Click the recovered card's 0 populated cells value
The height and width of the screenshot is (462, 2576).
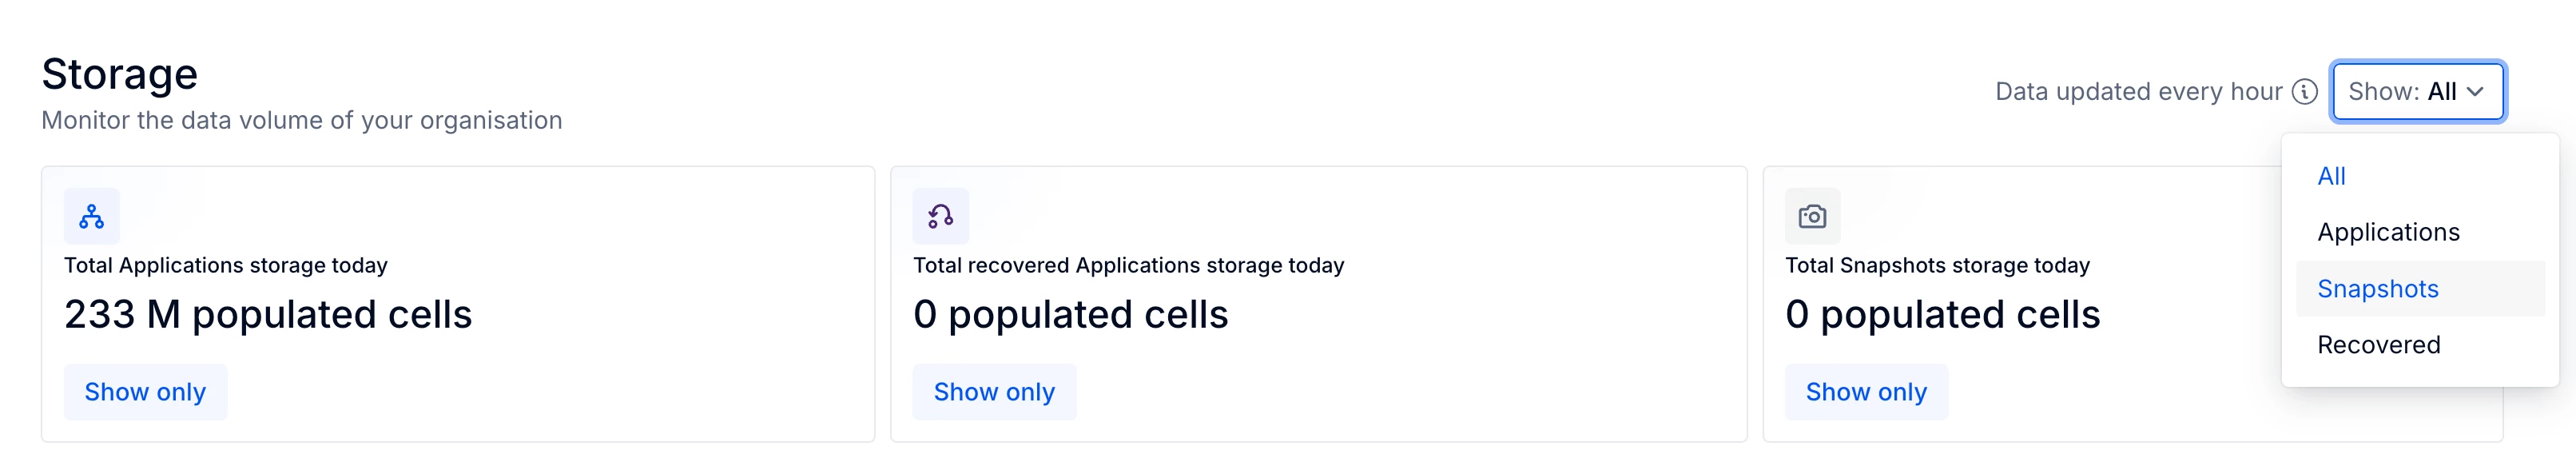pyautogui.click(x=1070, y=315)
